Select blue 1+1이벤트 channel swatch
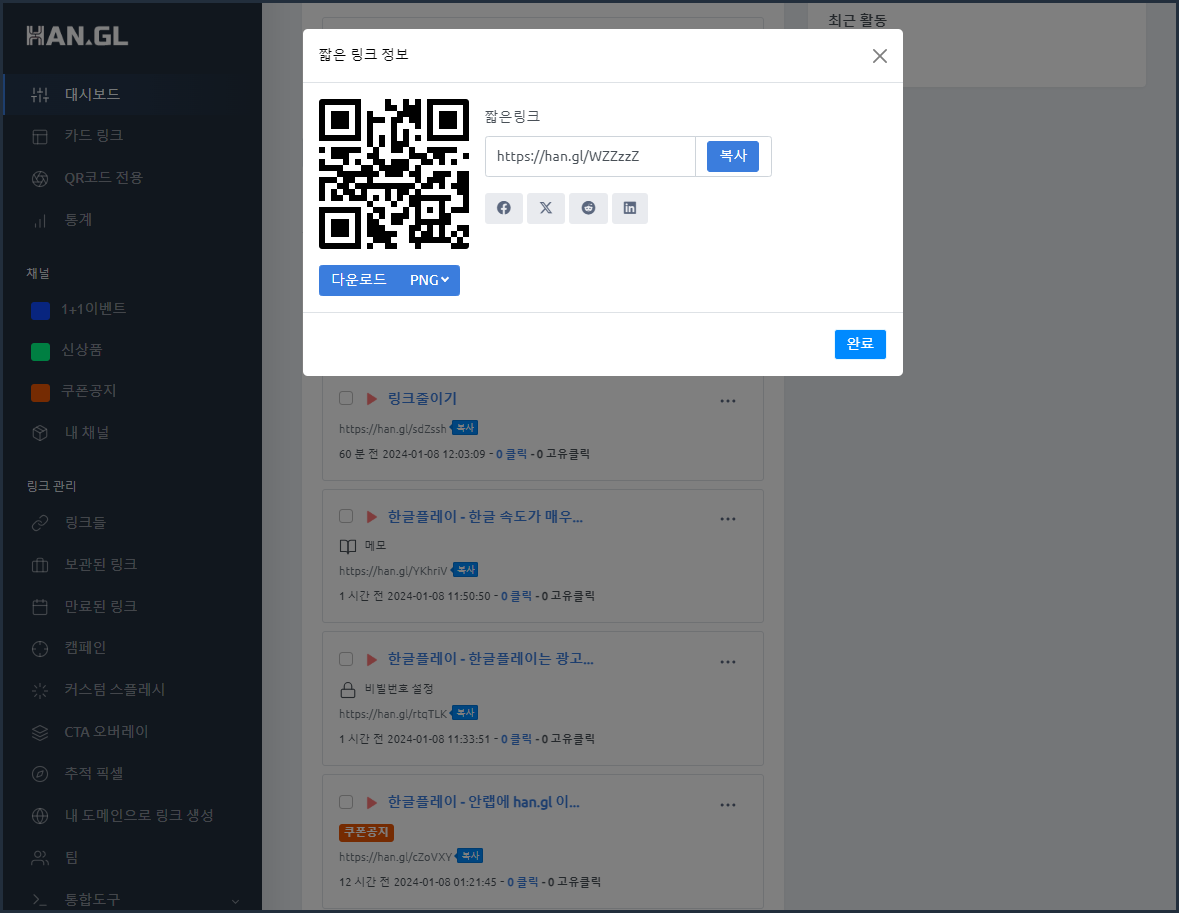Image resolution: width=1179 pixels, height=913 pixels. 41,311
